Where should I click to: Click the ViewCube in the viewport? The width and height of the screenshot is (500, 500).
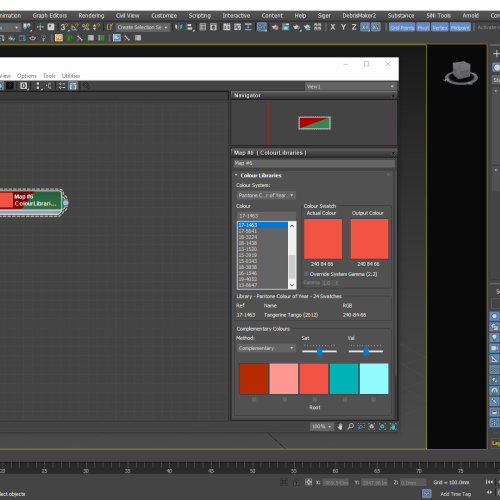461,73
